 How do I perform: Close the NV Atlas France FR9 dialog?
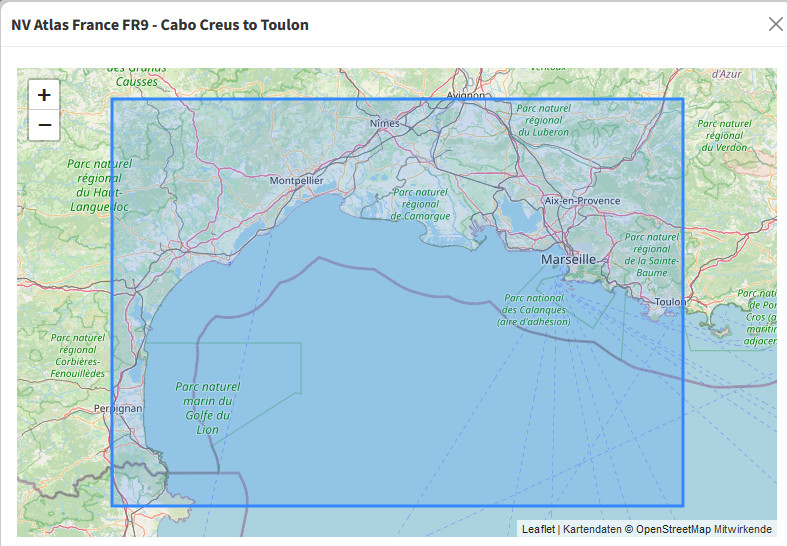pyautogui.click(x=775, y=24)
